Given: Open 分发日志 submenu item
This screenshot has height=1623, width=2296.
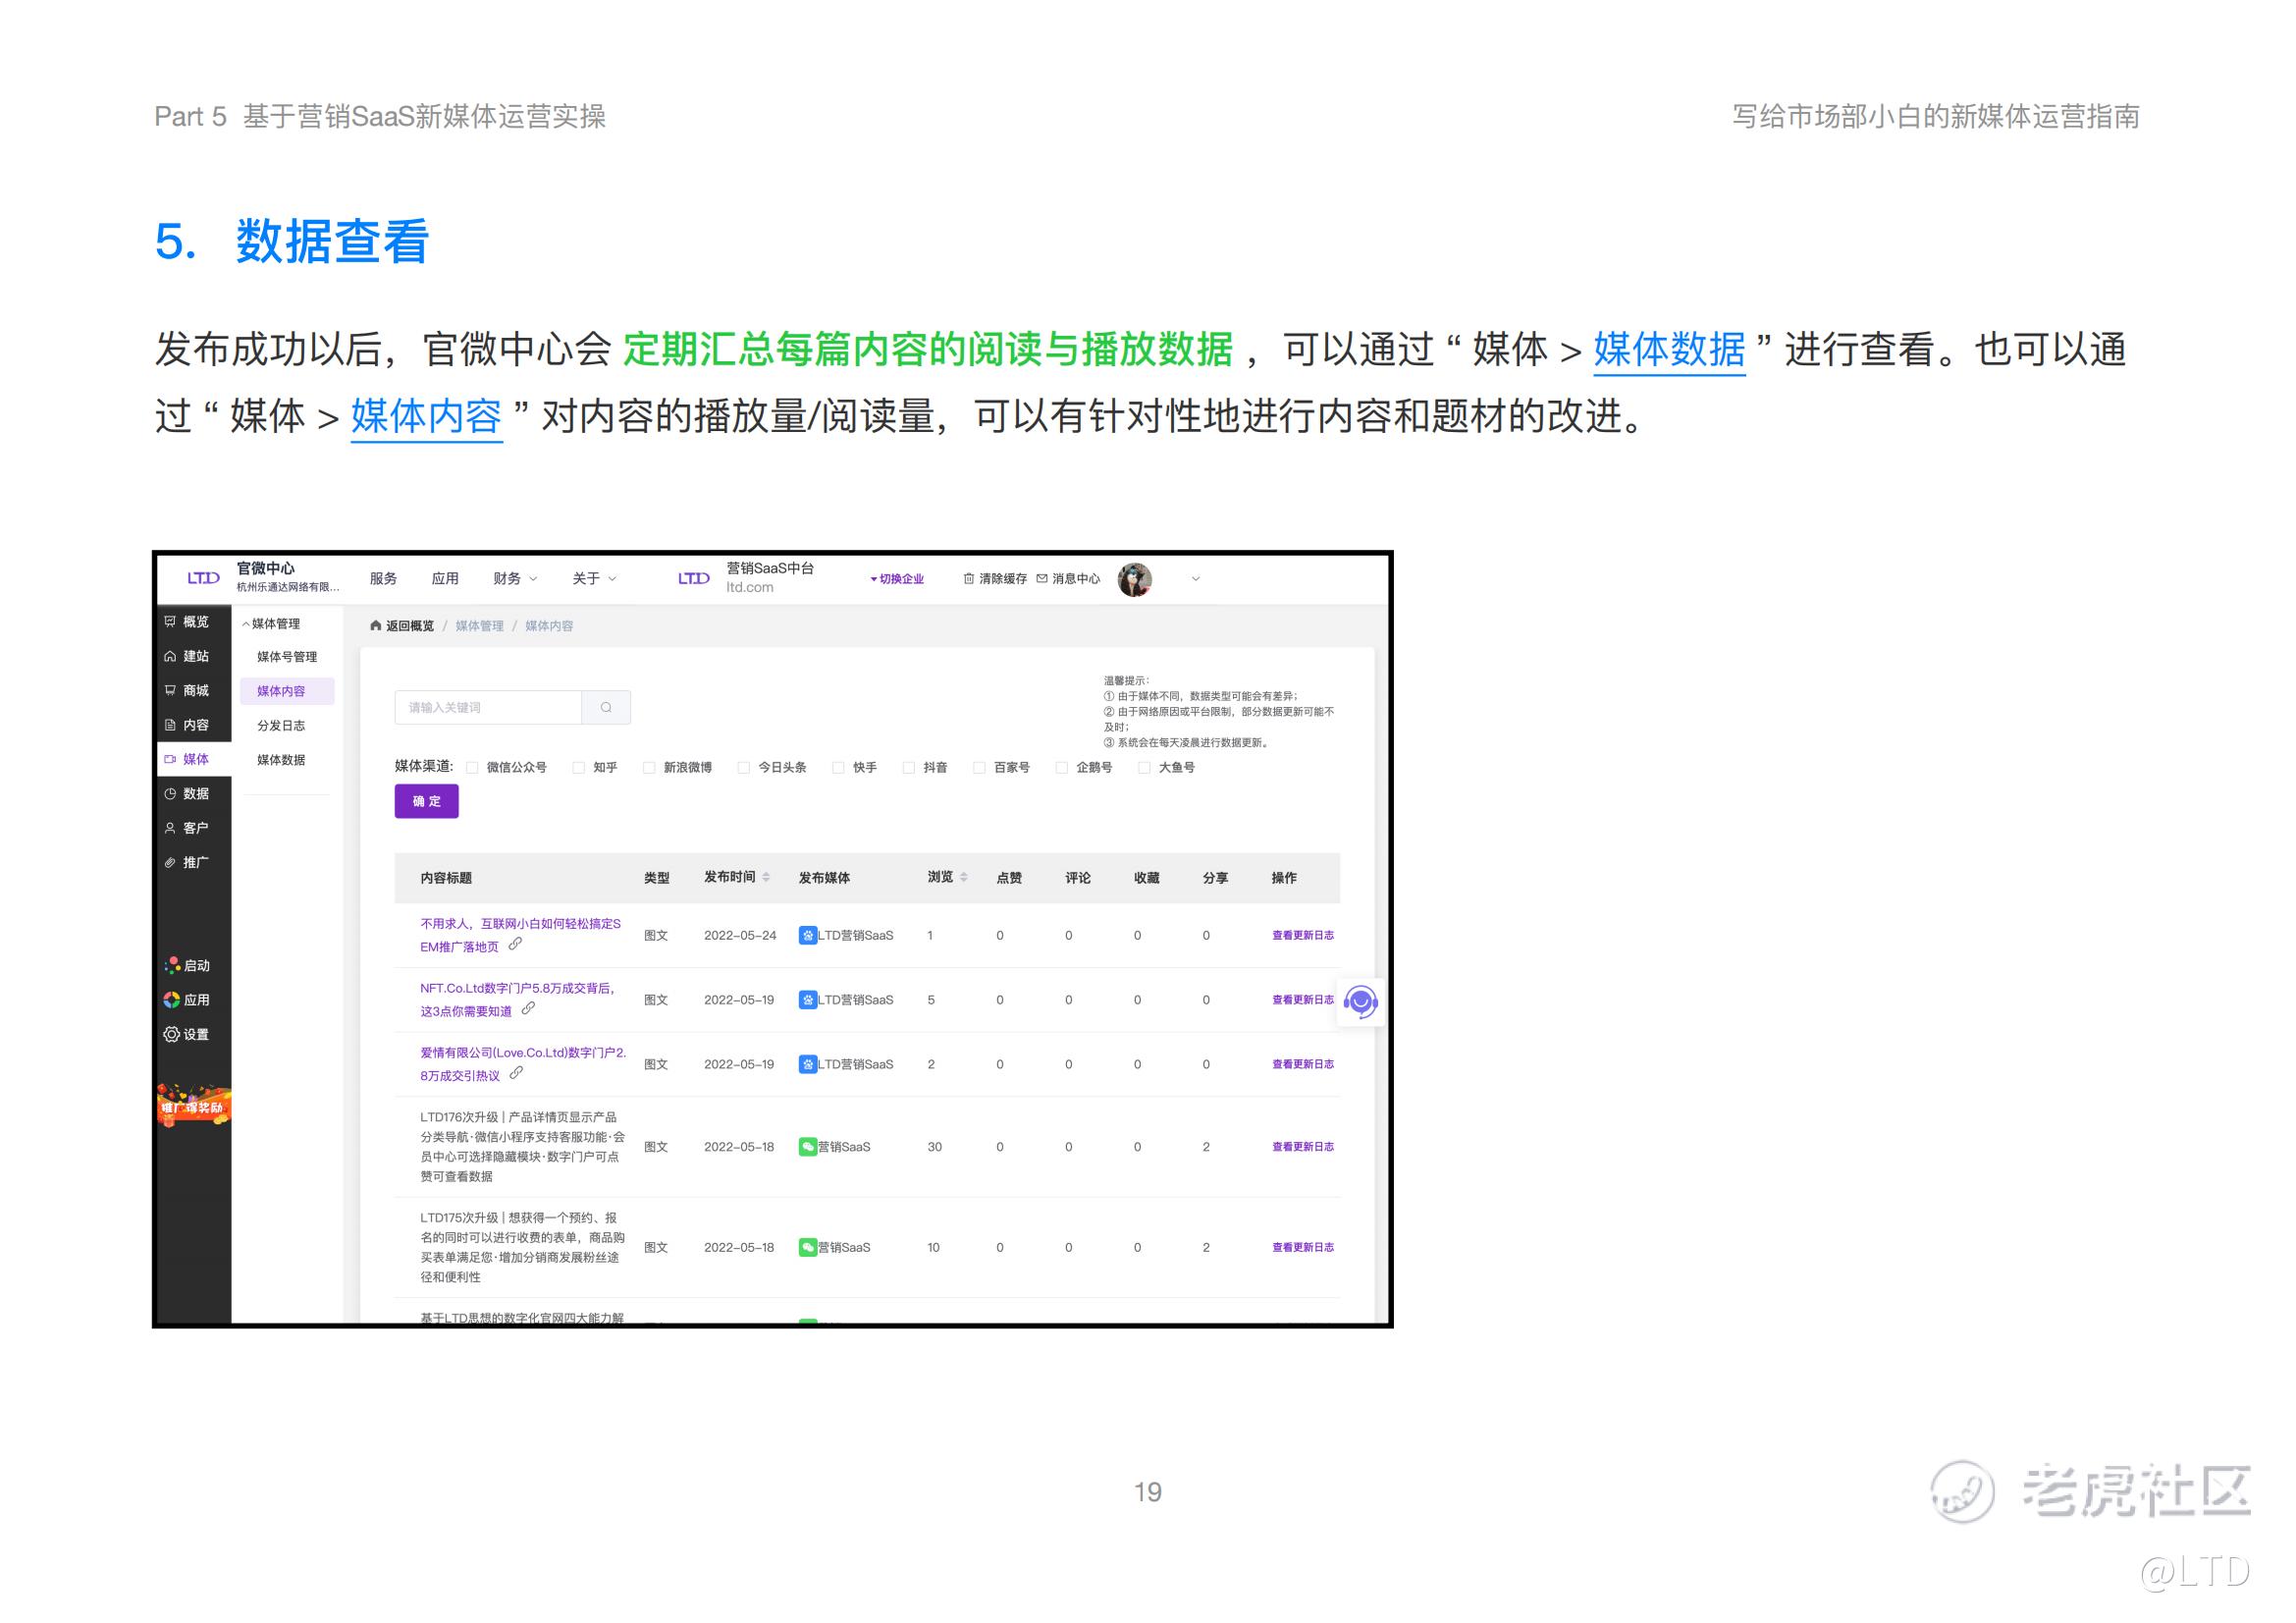Looking at the screenshot, I should click(281, 725).
